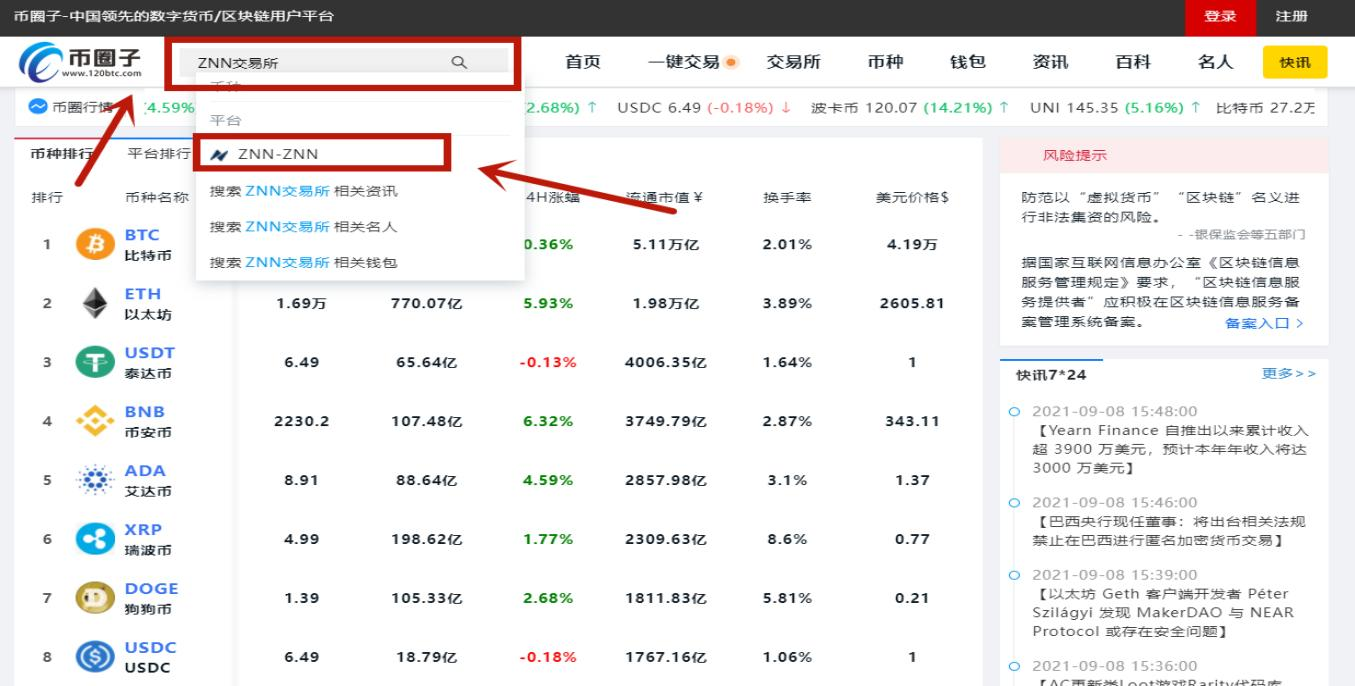Click the 风险提示 panel header

click(1164, 155)
